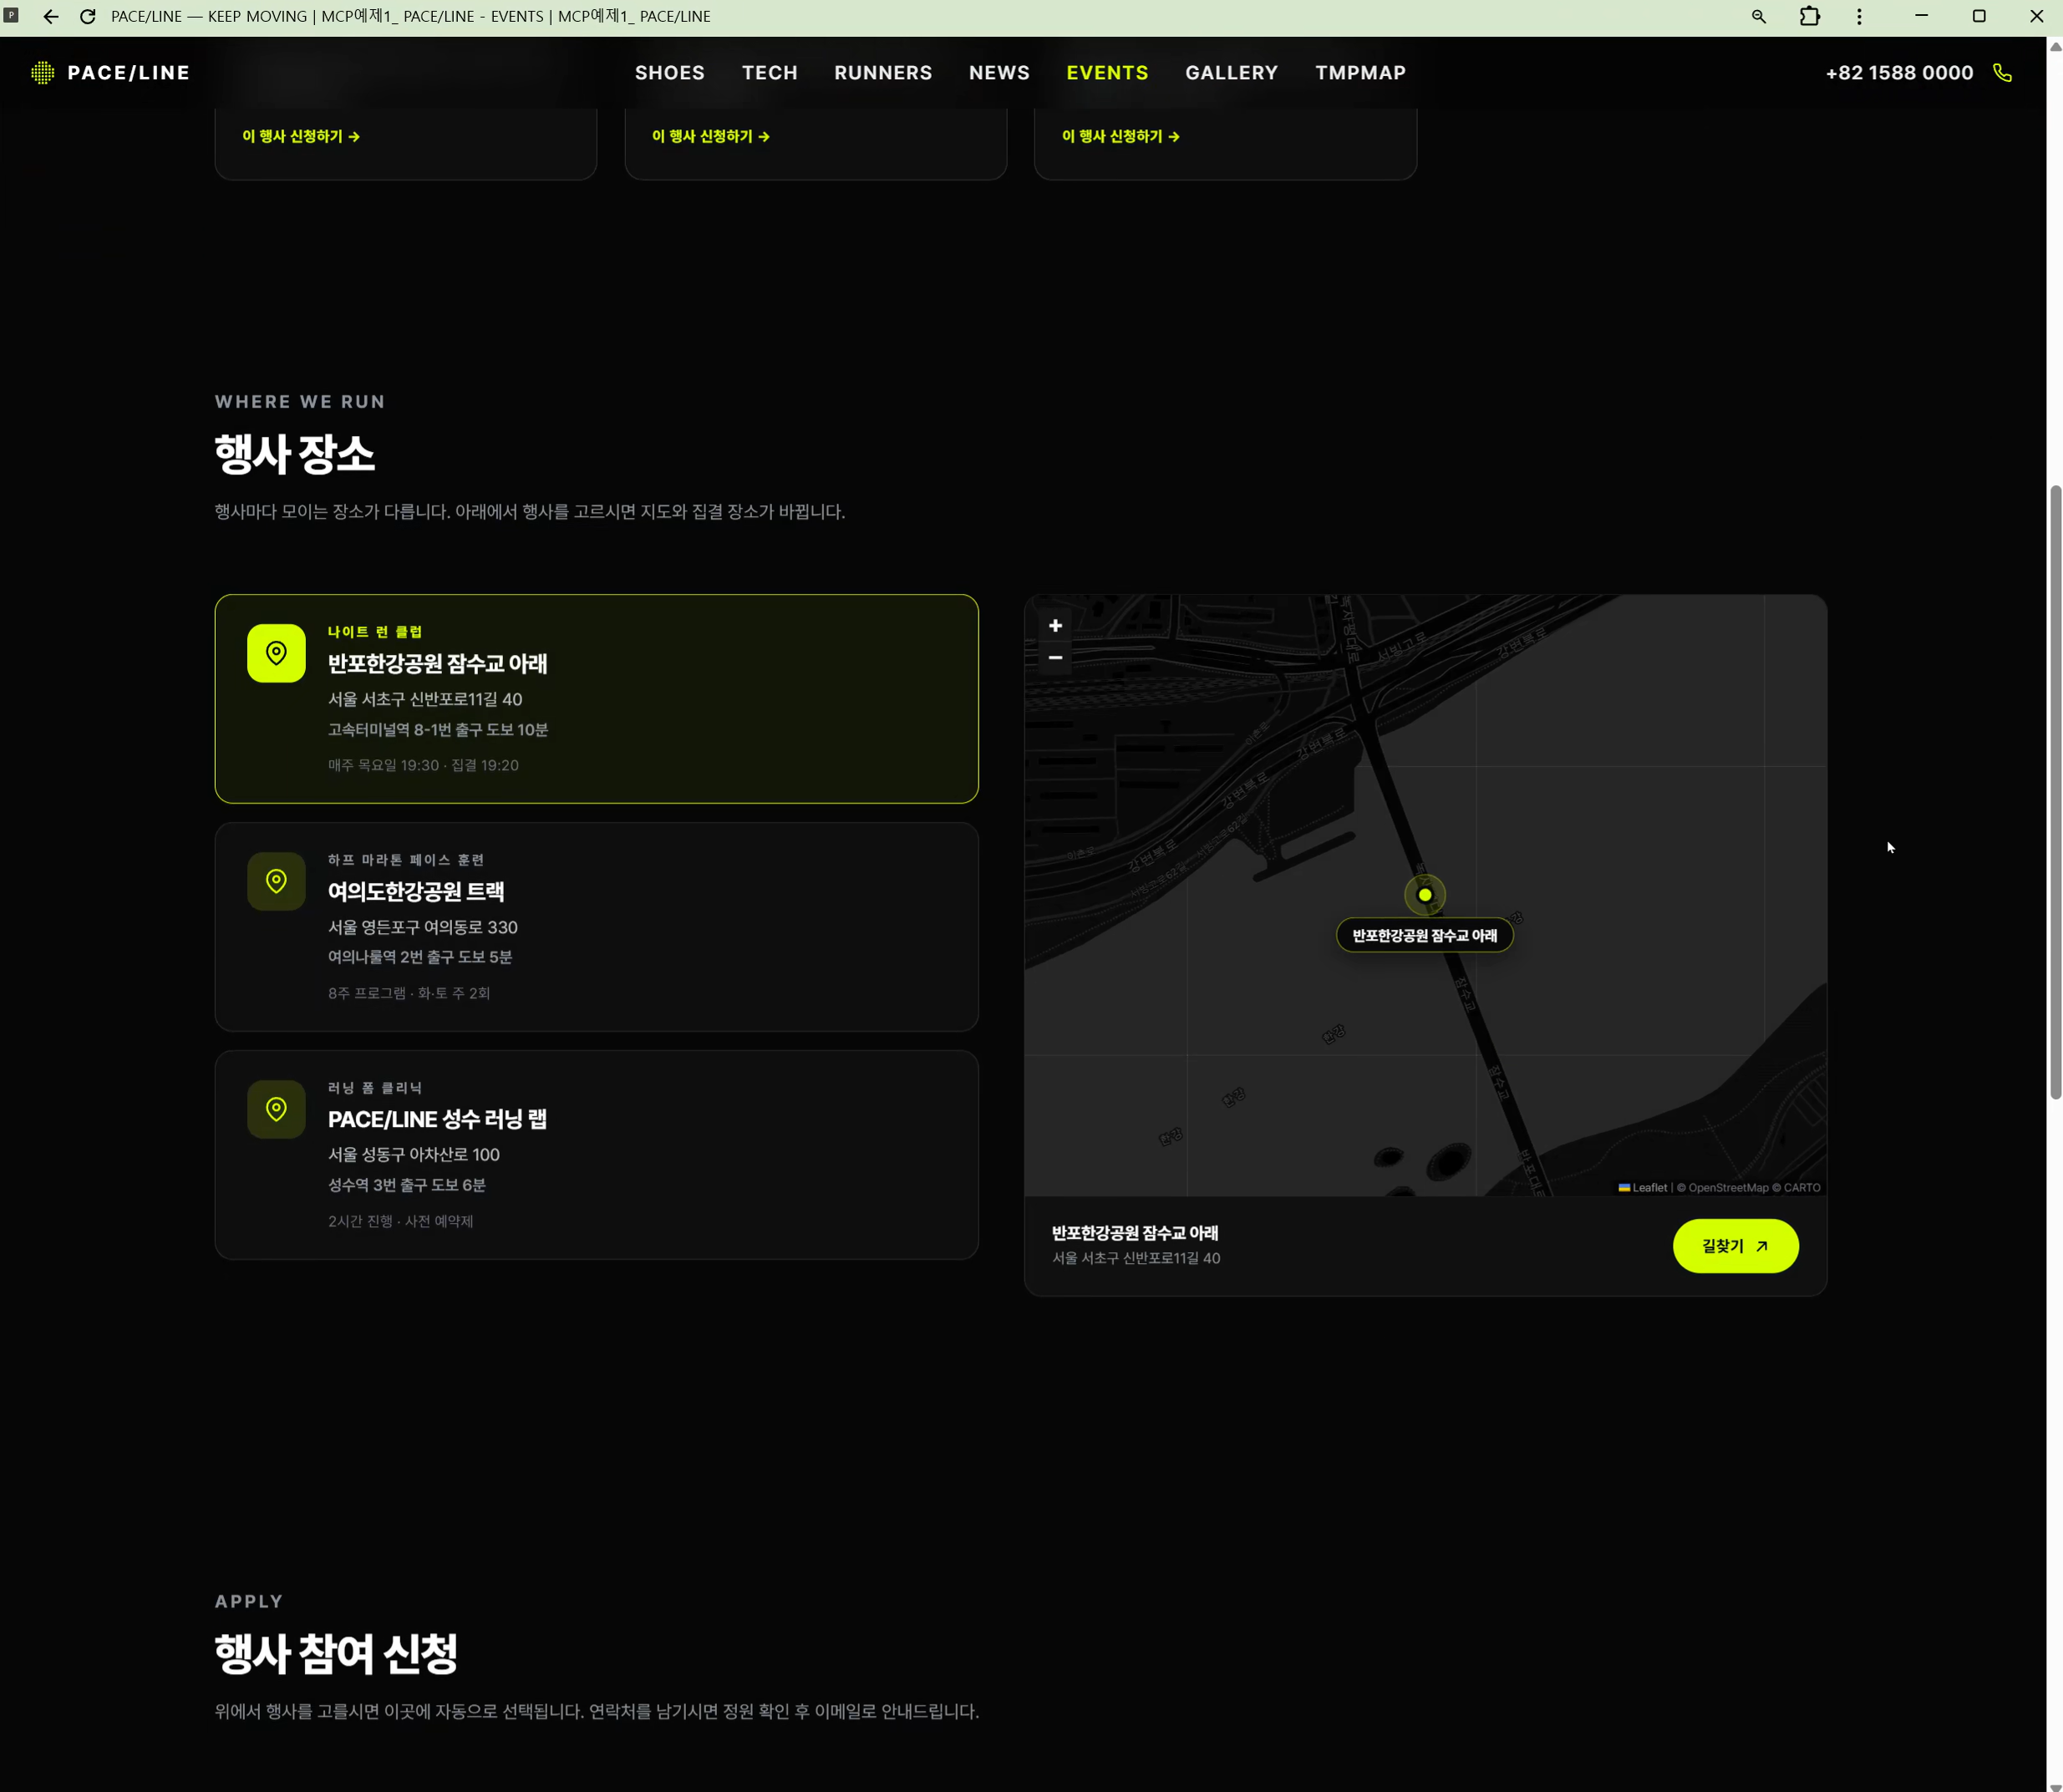Open the RUNNERS nav menu item
This screenshot has width=2063, height=1792.
coord(883,73)
